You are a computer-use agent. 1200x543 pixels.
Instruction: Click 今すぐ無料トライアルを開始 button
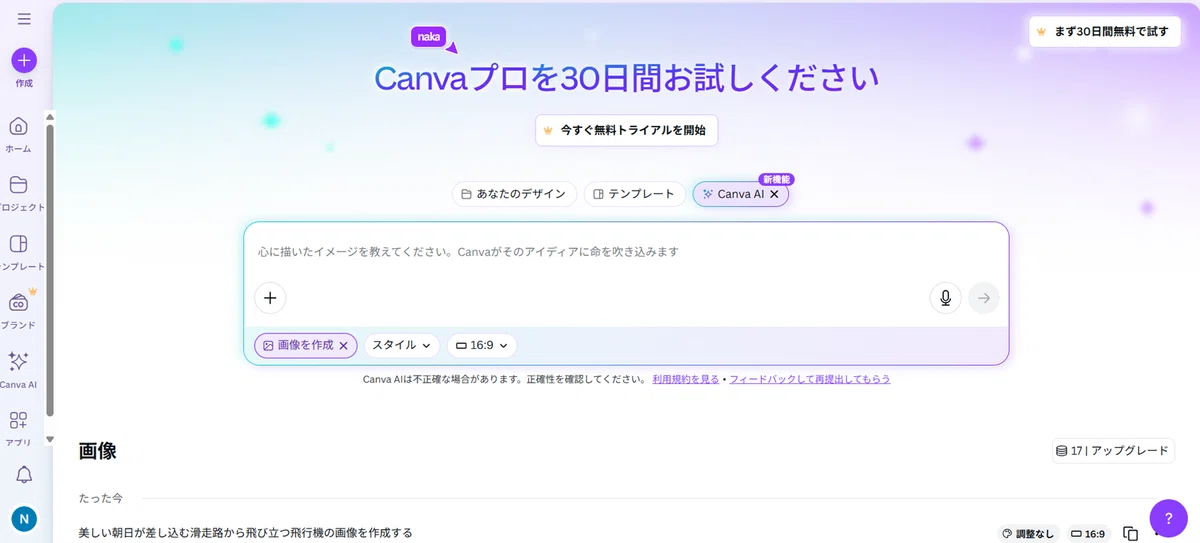pos(627,130)
